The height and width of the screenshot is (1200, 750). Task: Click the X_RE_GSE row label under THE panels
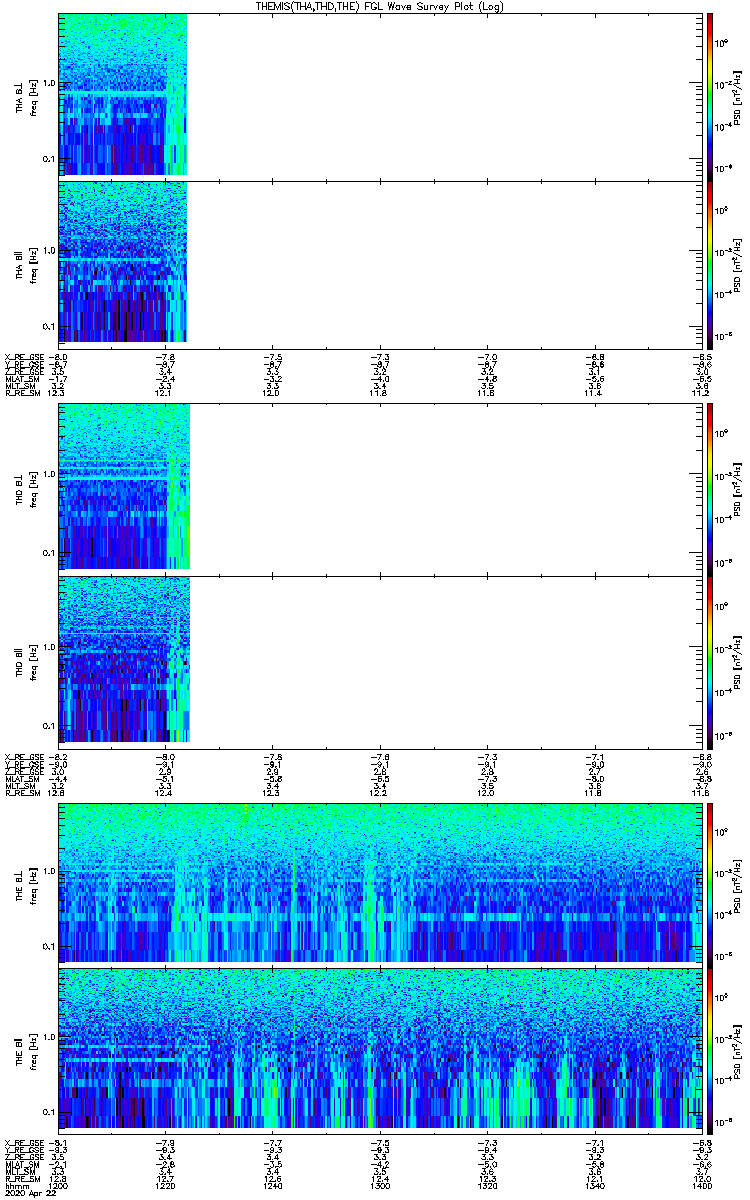pos(22,1142)
